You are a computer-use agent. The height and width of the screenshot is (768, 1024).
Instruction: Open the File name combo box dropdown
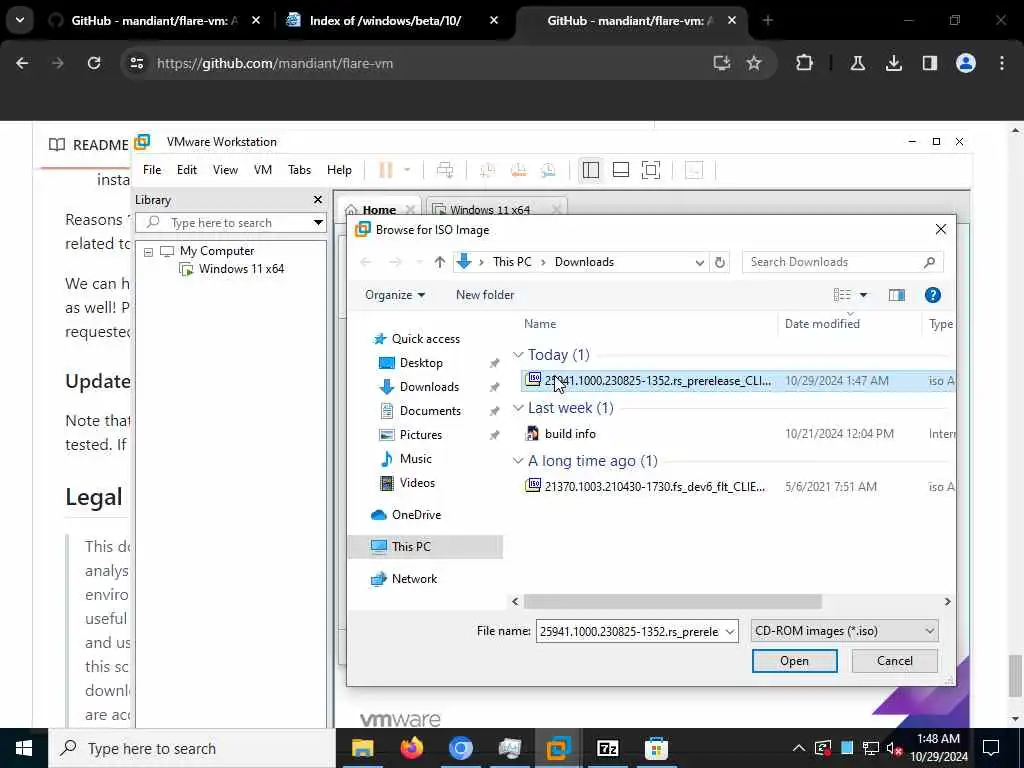pos(730,632)
